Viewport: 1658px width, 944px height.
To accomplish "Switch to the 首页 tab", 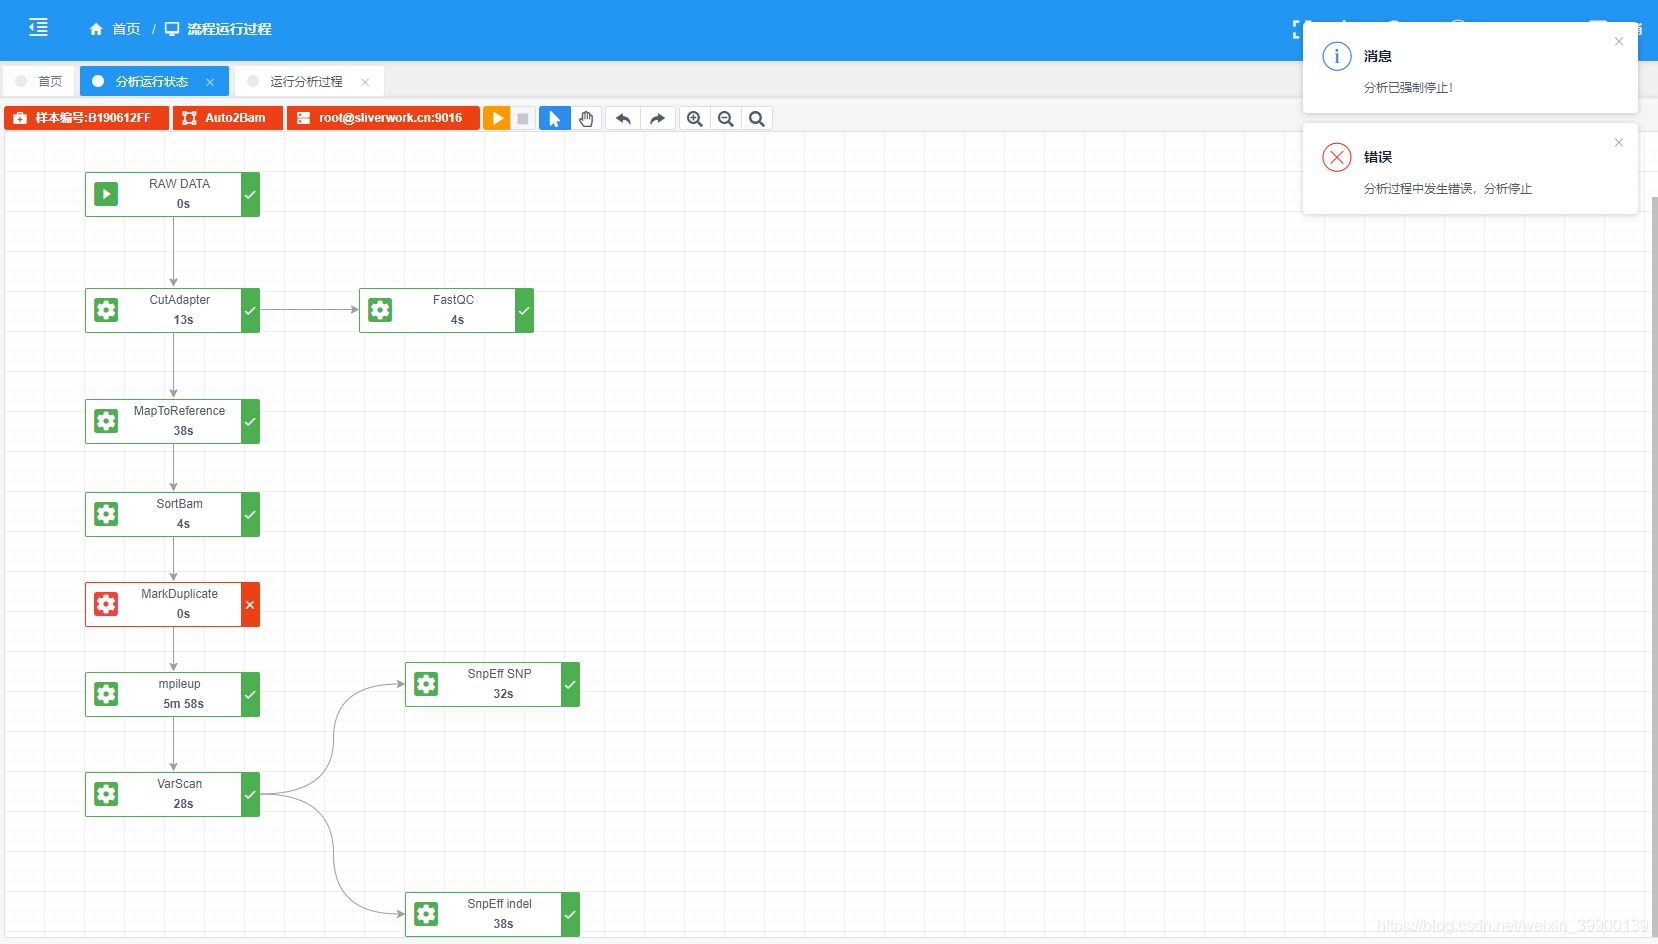I will coord(39,81).
